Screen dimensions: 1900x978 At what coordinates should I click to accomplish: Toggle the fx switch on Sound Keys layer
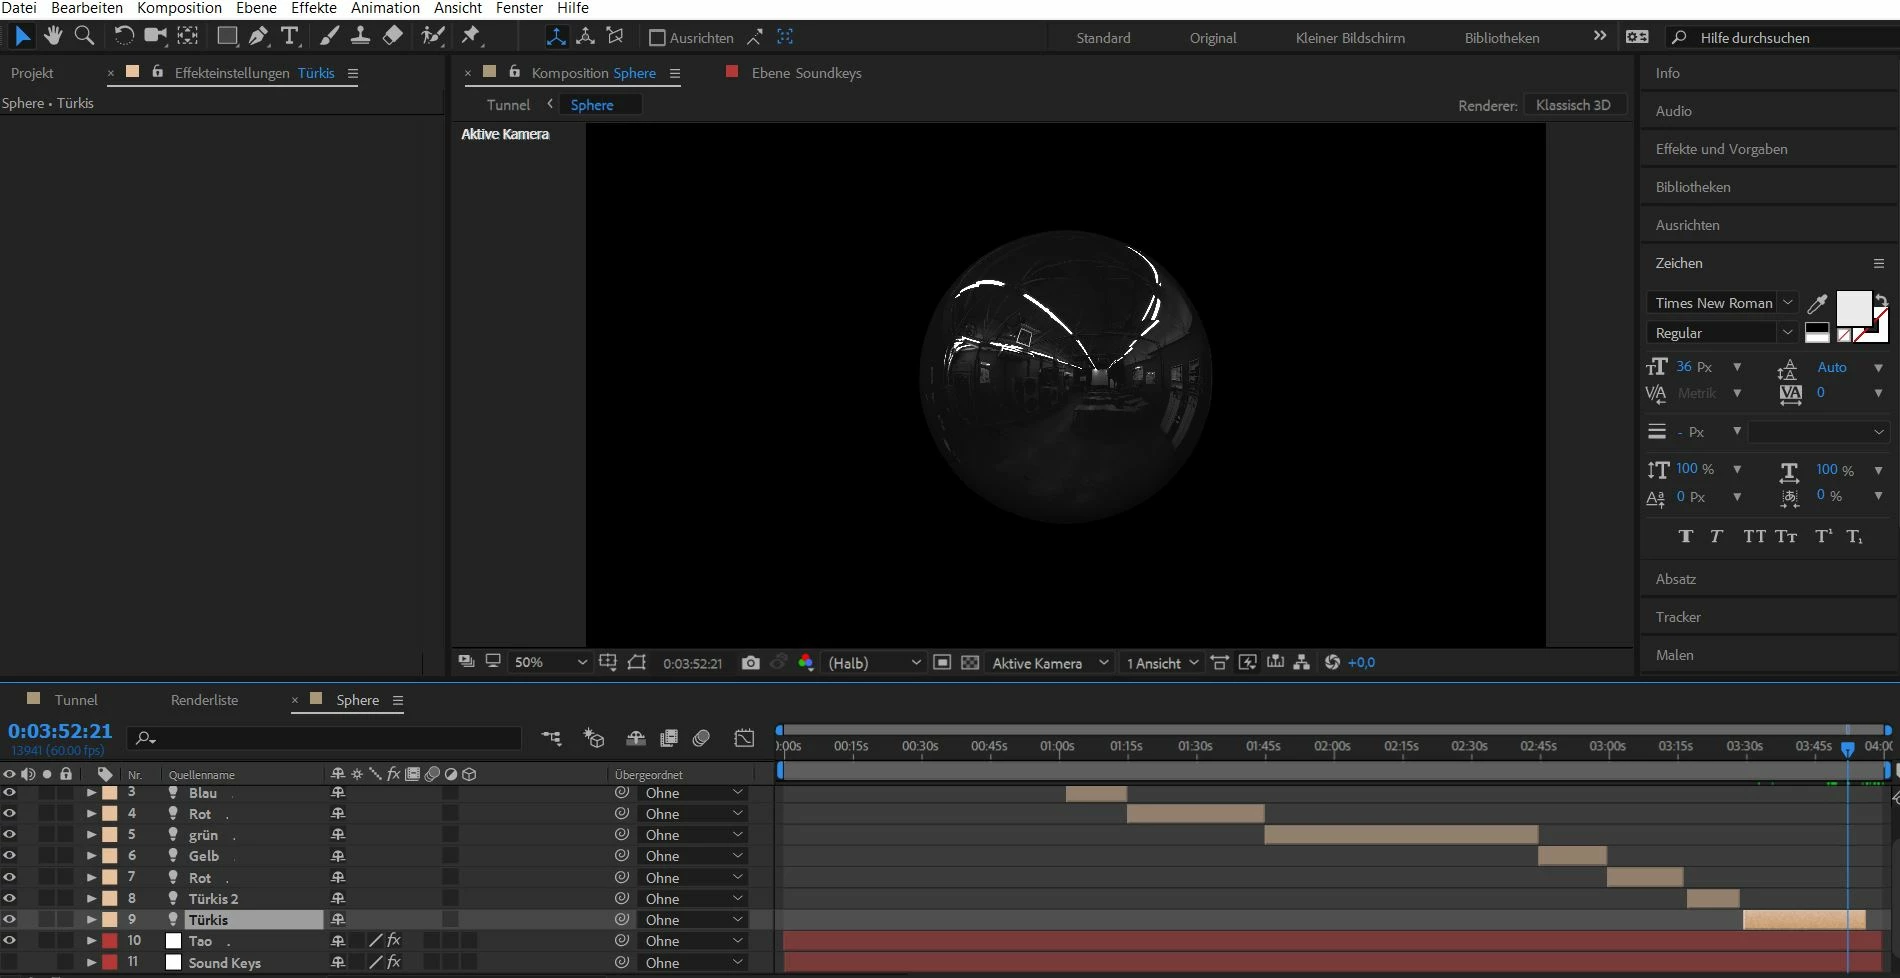394,962
